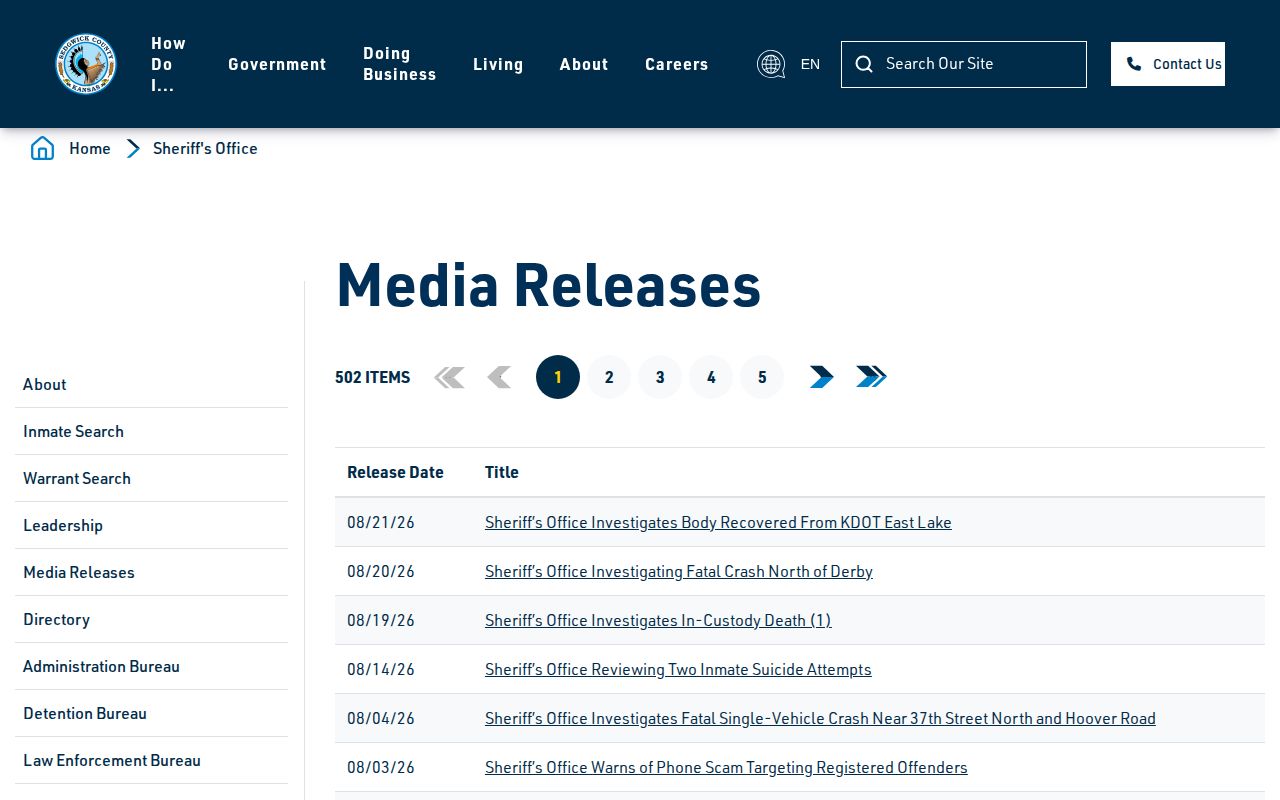
Task: Go to first page double-arrow
Action: click(x=449, y=377)
